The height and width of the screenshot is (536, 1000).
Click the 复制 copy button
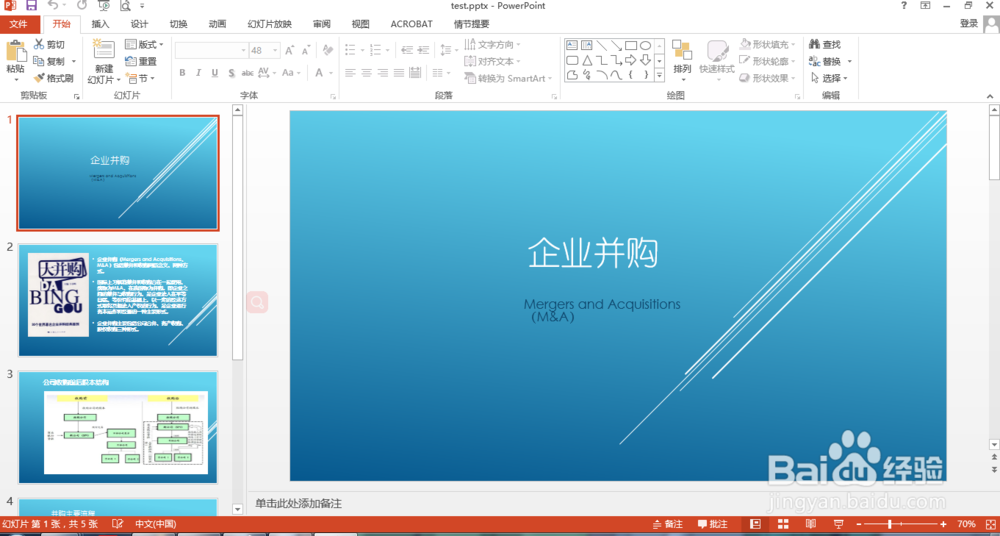(x=50, y=62)
